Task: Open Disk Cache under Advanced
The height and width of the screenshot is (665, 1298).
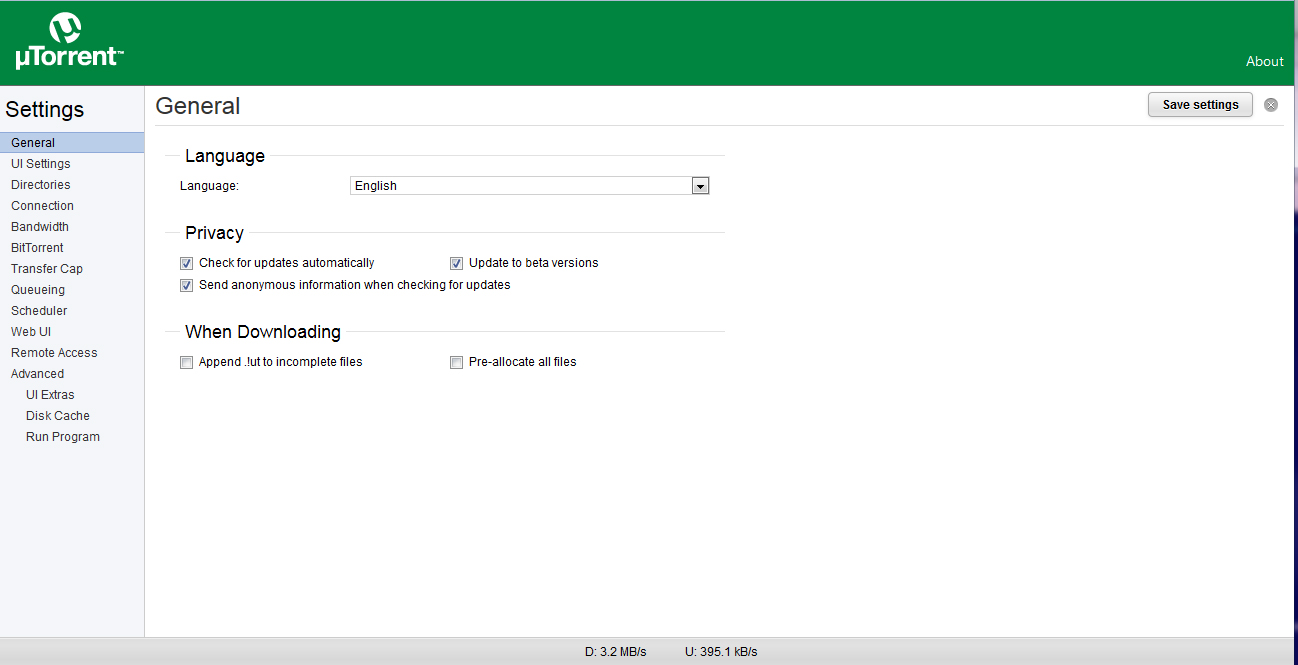Action: coord(58,416)
